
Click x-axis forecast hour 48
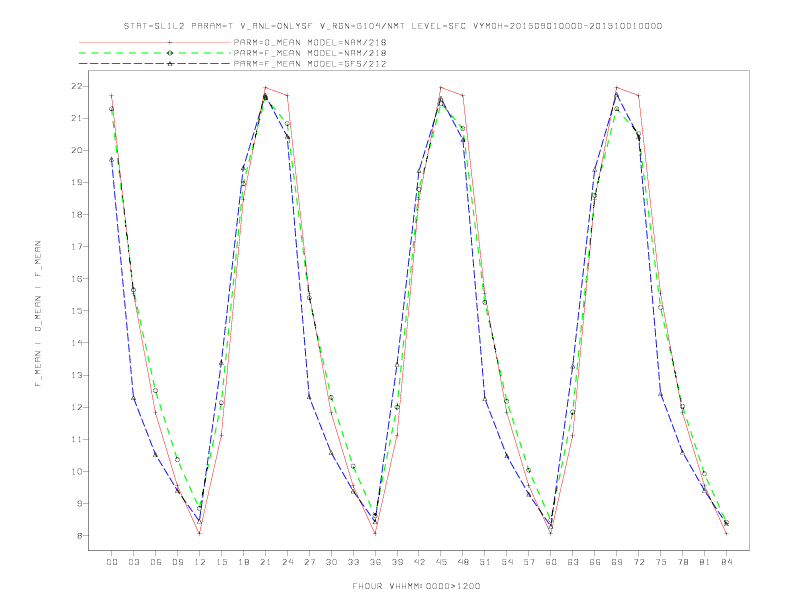tap(463, 562)
